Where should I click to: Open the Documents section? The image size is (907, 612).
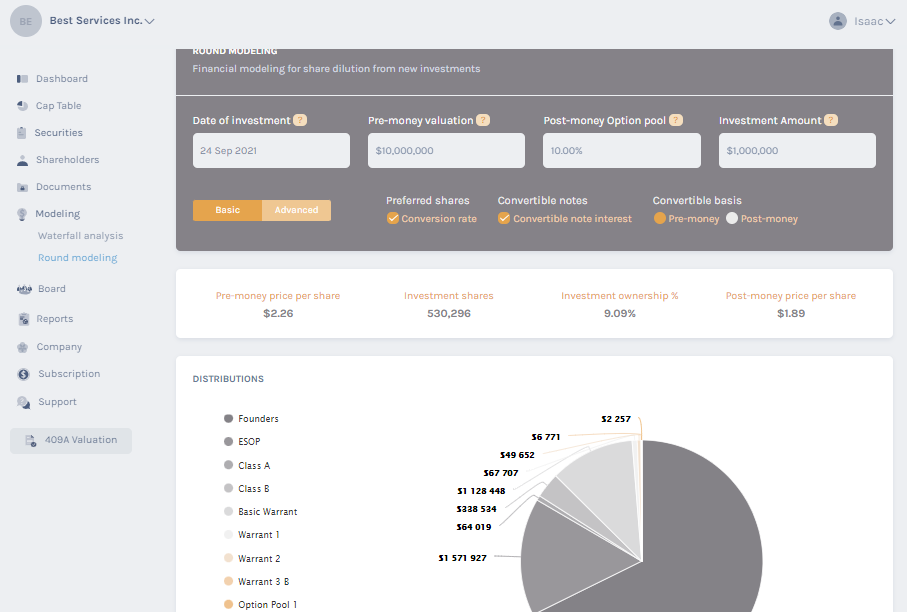[x=64, y=187]
